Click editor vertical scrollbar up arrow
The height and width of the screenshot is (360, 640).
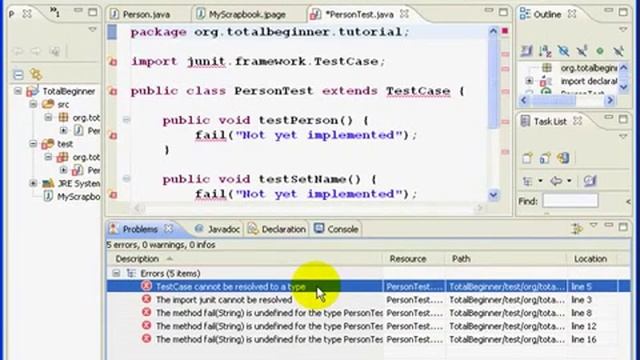493,31
